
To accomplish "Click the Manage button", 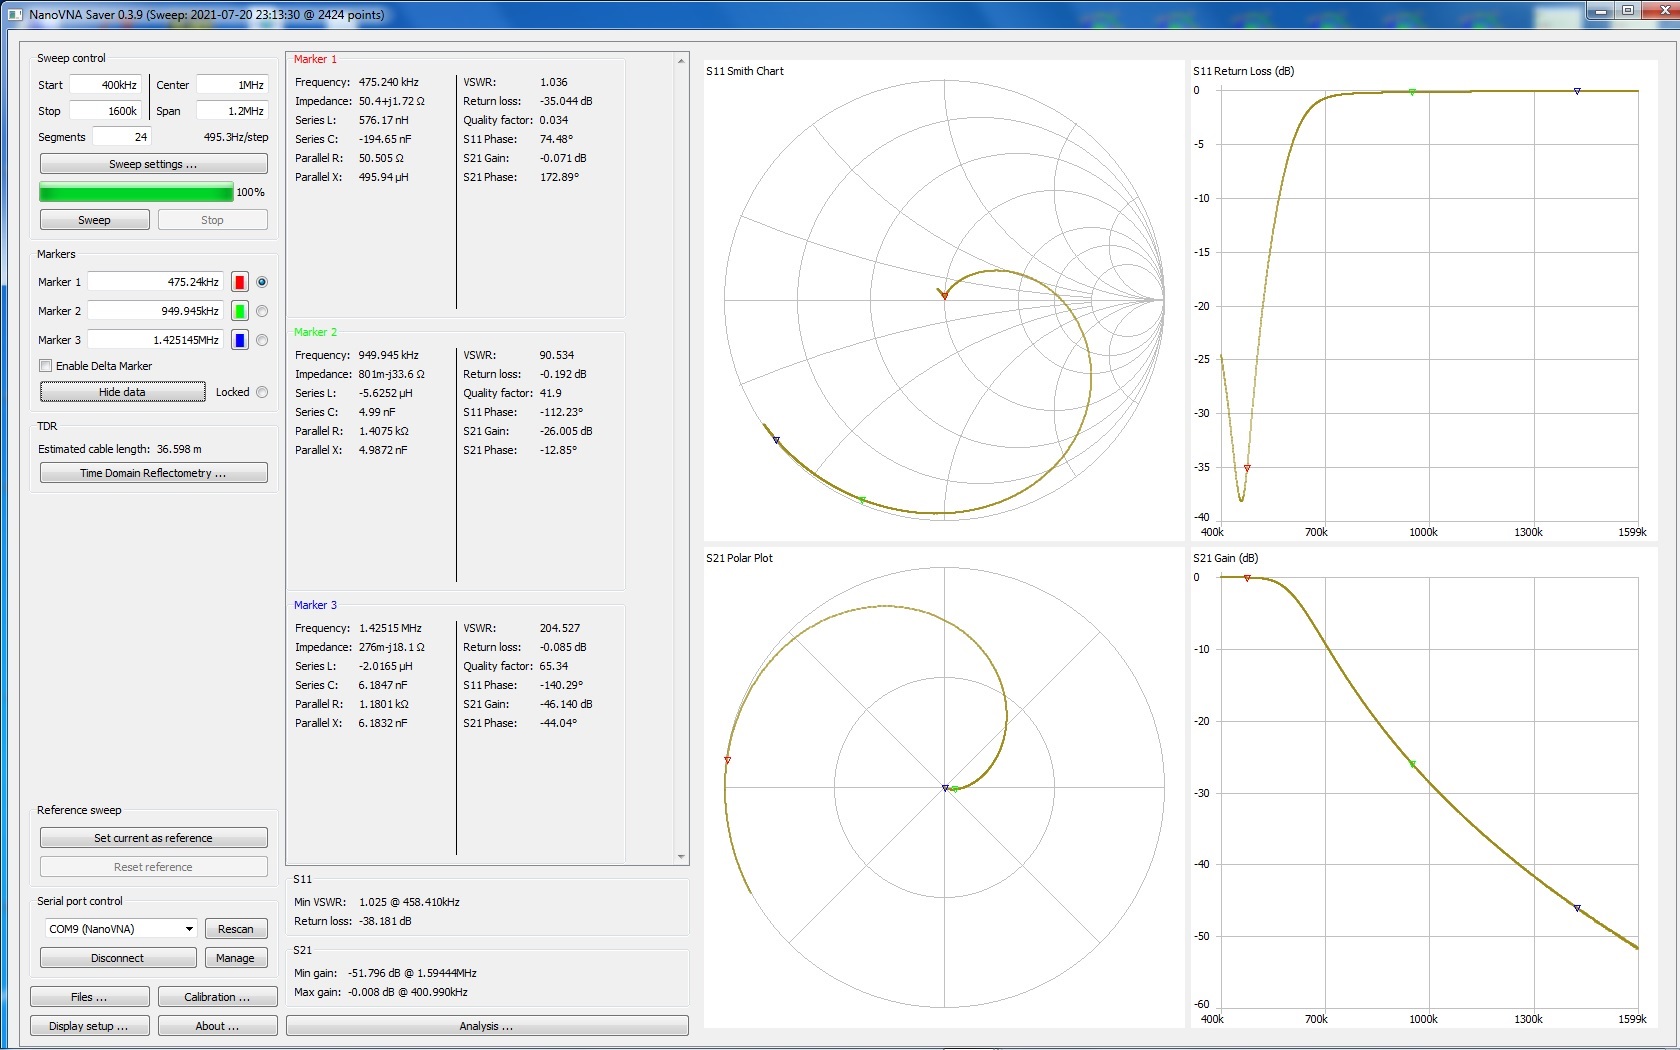I will [x=236, y=958].
